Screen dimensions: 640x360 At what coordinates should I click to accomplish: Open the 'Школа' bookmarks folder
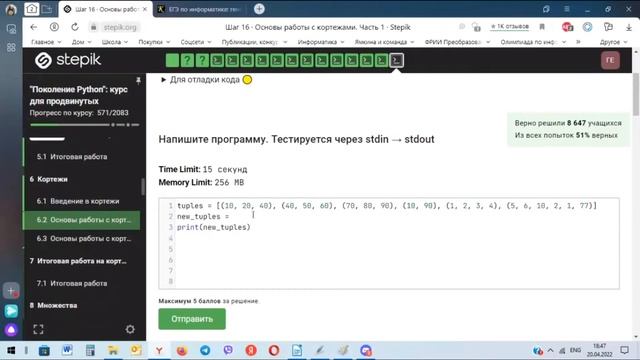pyautogui.click(x=115, y=42)
